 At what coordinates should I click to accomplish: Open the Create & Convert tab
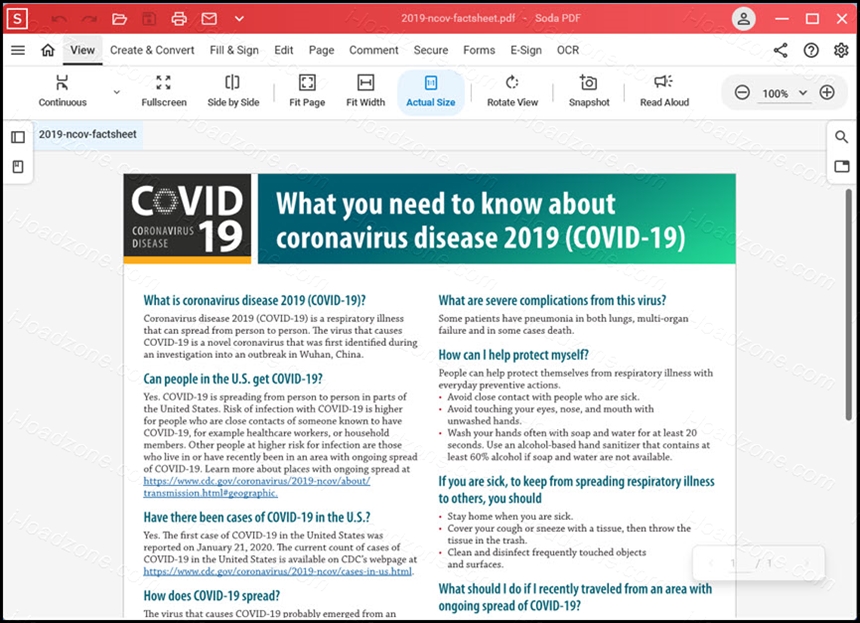[x=152, y=50]
